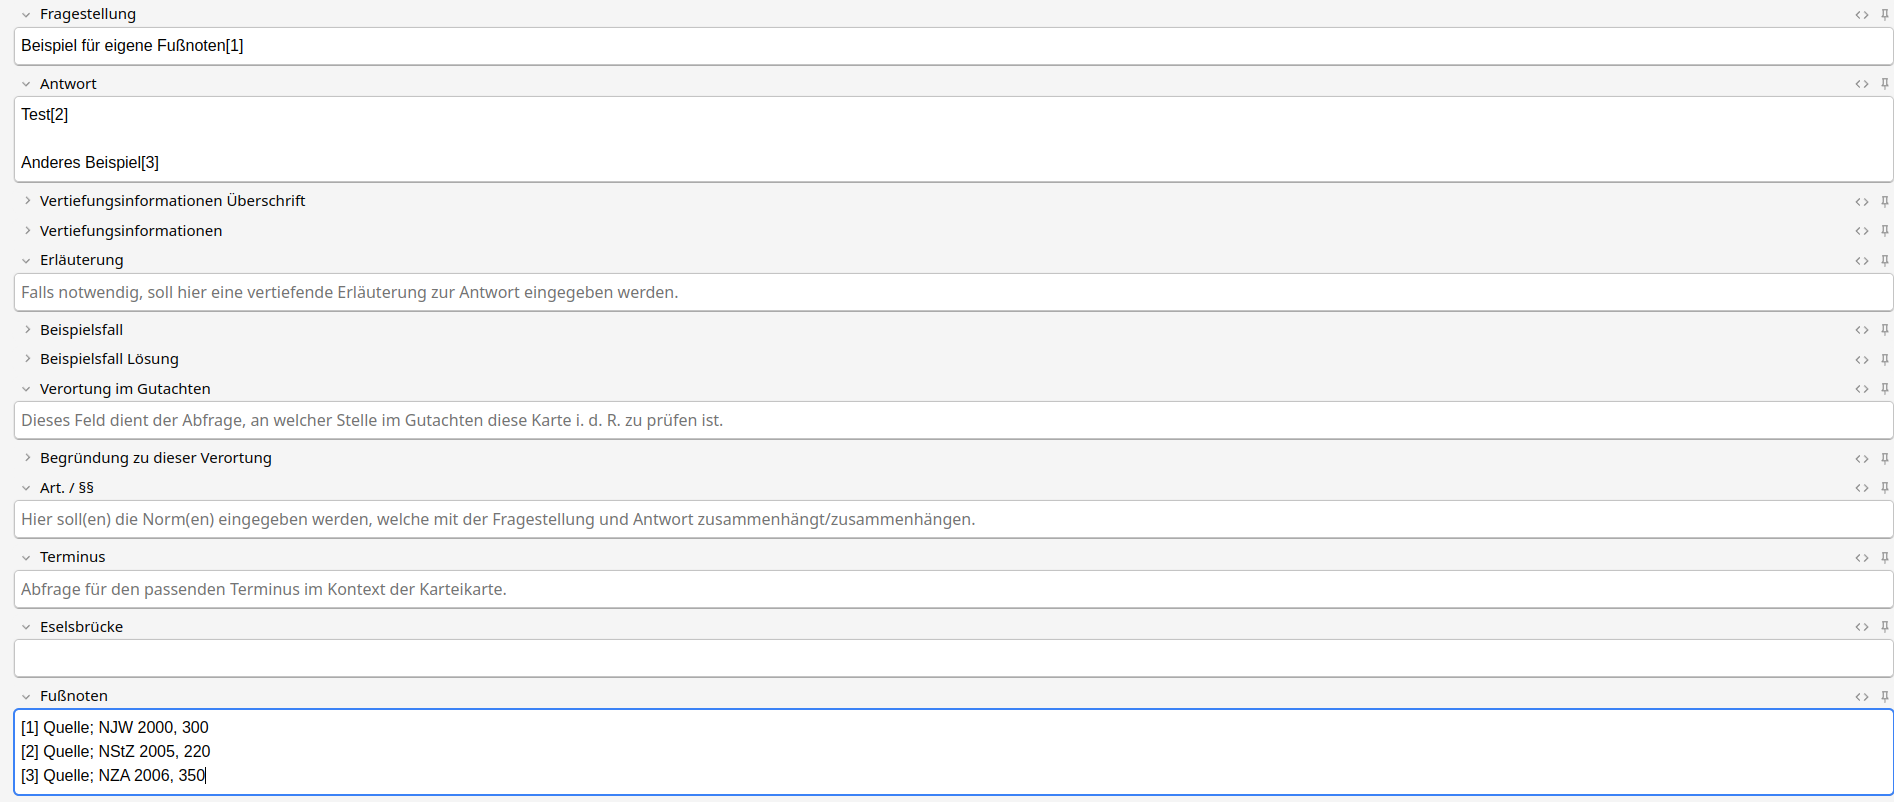Expand the Vertiefungsinformationen field
Image resolution: width=1894 pixels, height=802 pixels.
pos(27,231)
